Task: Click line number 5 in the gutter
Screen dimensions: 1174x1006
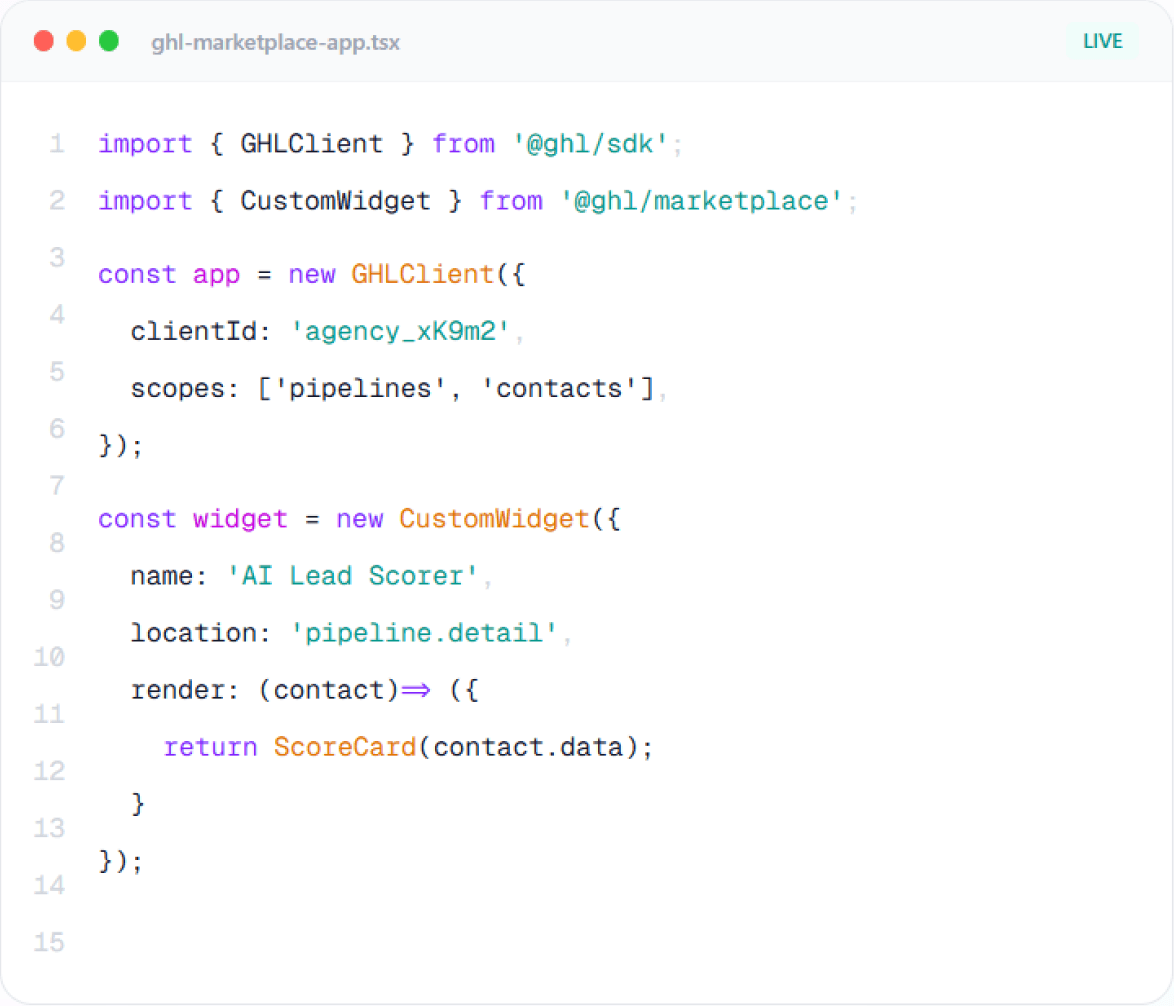Action: pyautogui.click(x=57, y=371)
